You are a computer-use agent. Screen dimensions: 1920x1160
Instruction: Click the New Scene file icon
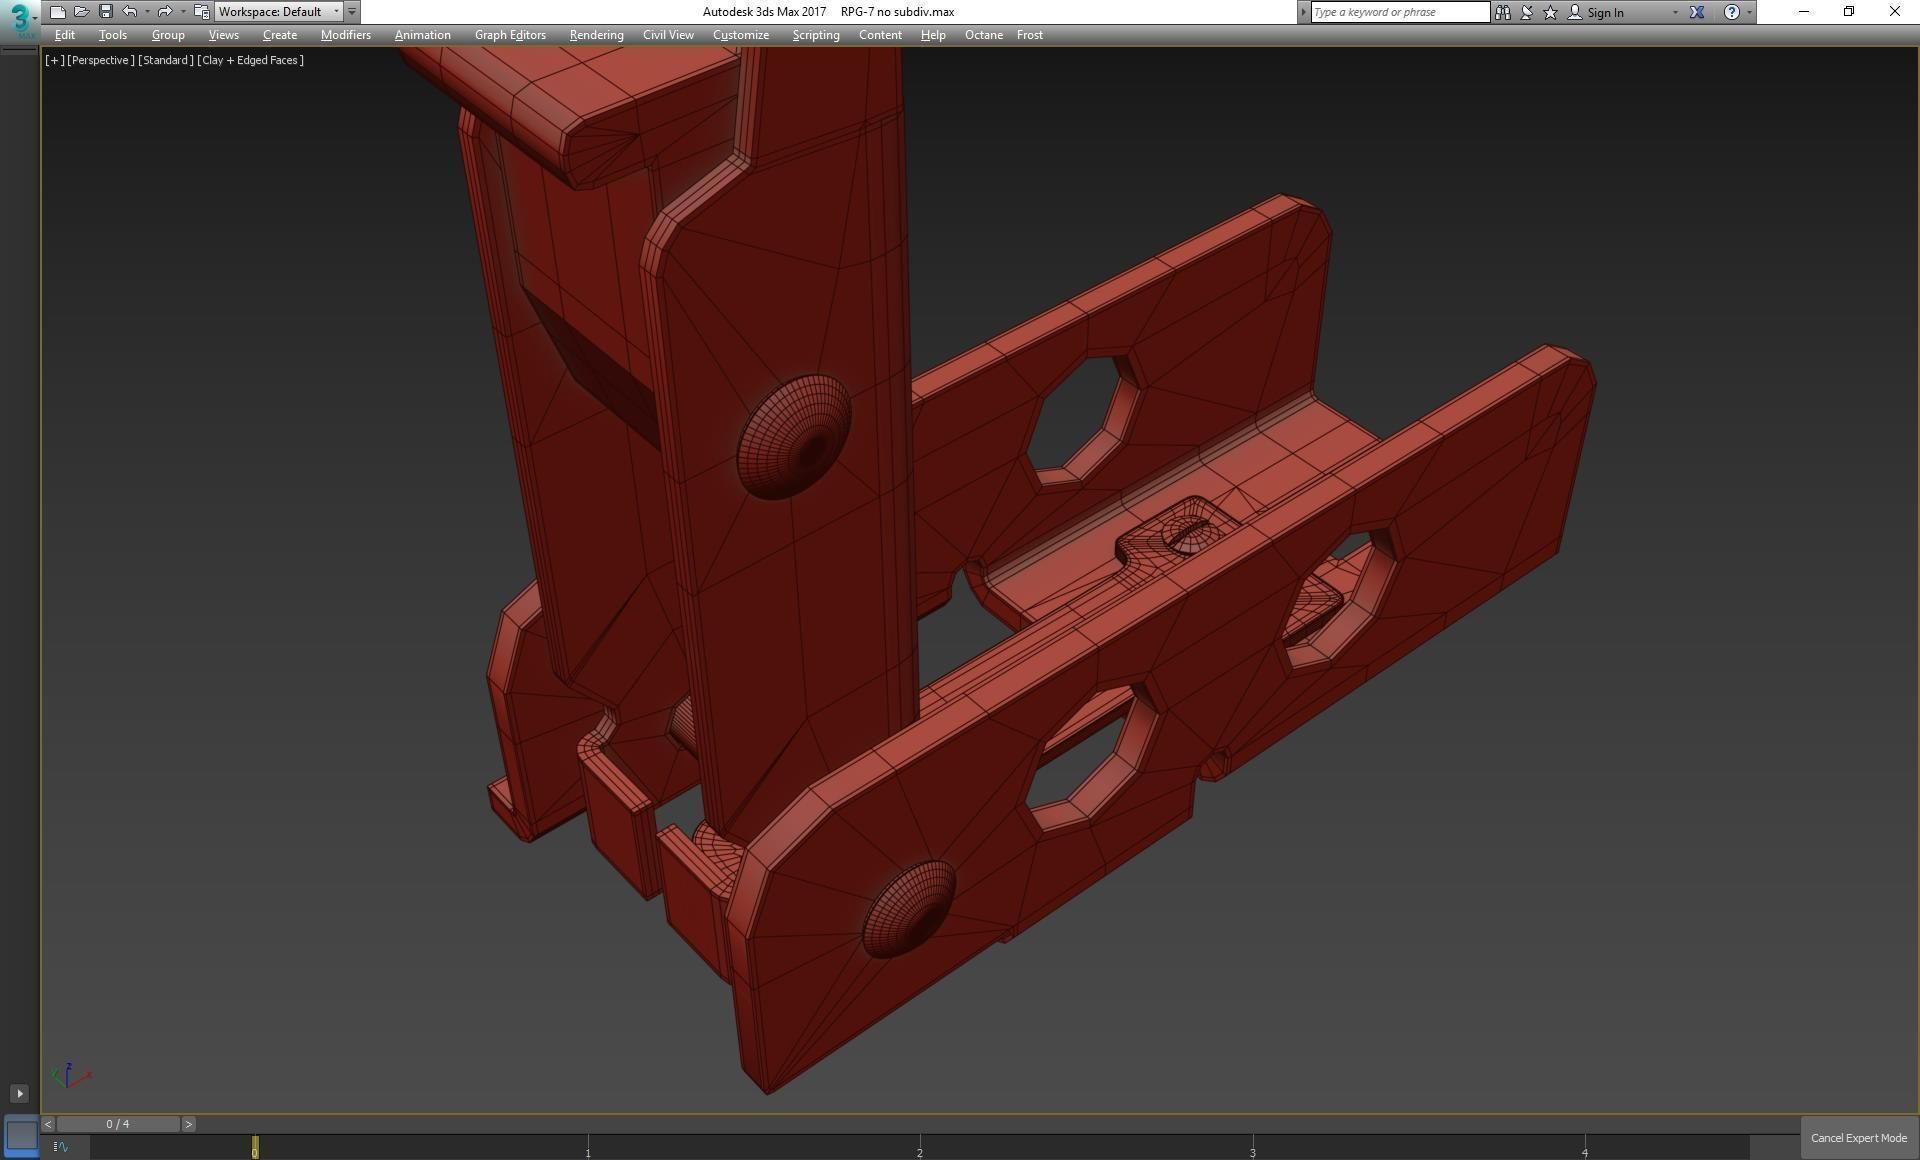click(x=57, y=12)
